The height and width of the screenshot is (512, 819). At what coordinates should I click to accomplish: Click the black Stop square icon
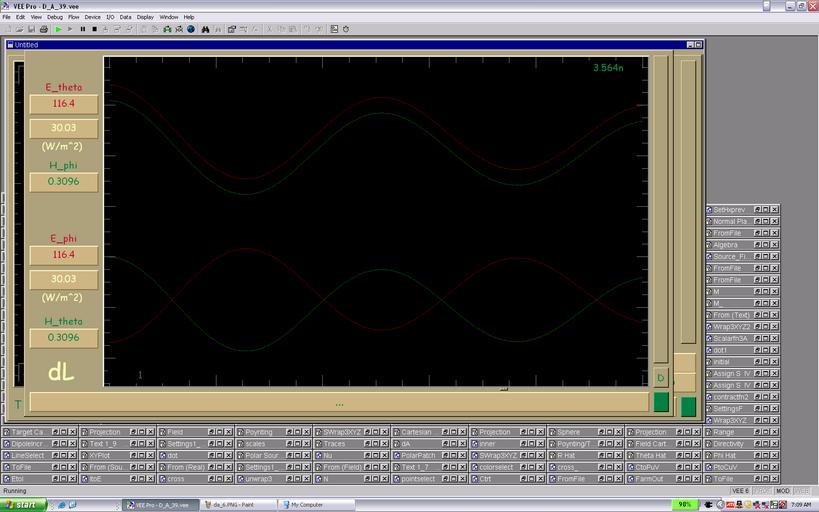pos(94,29)
